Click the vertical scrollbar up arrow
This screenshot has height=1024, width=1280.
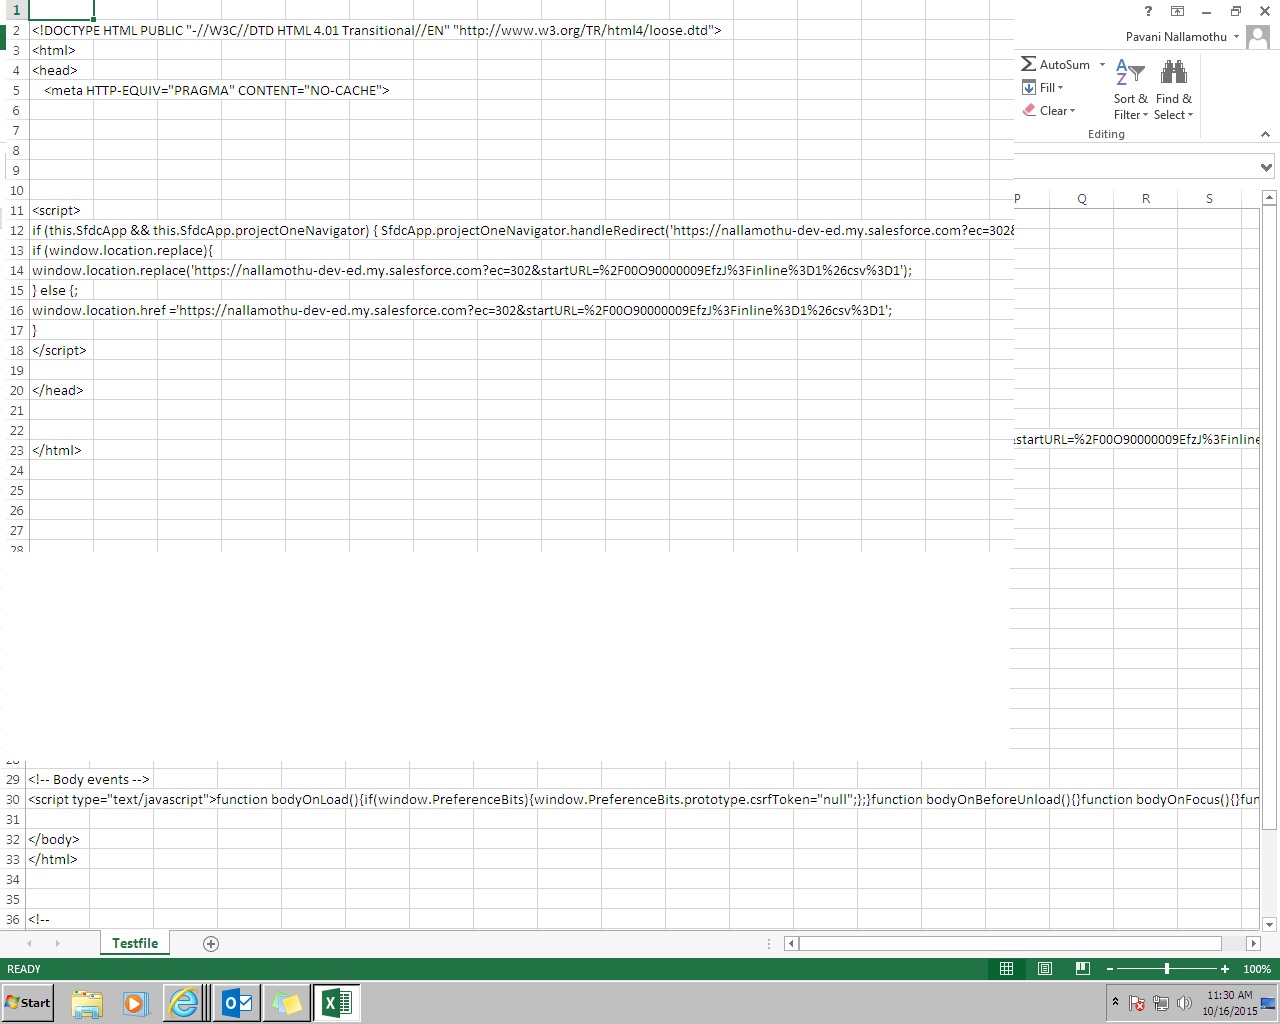(x=1269, y=198)
